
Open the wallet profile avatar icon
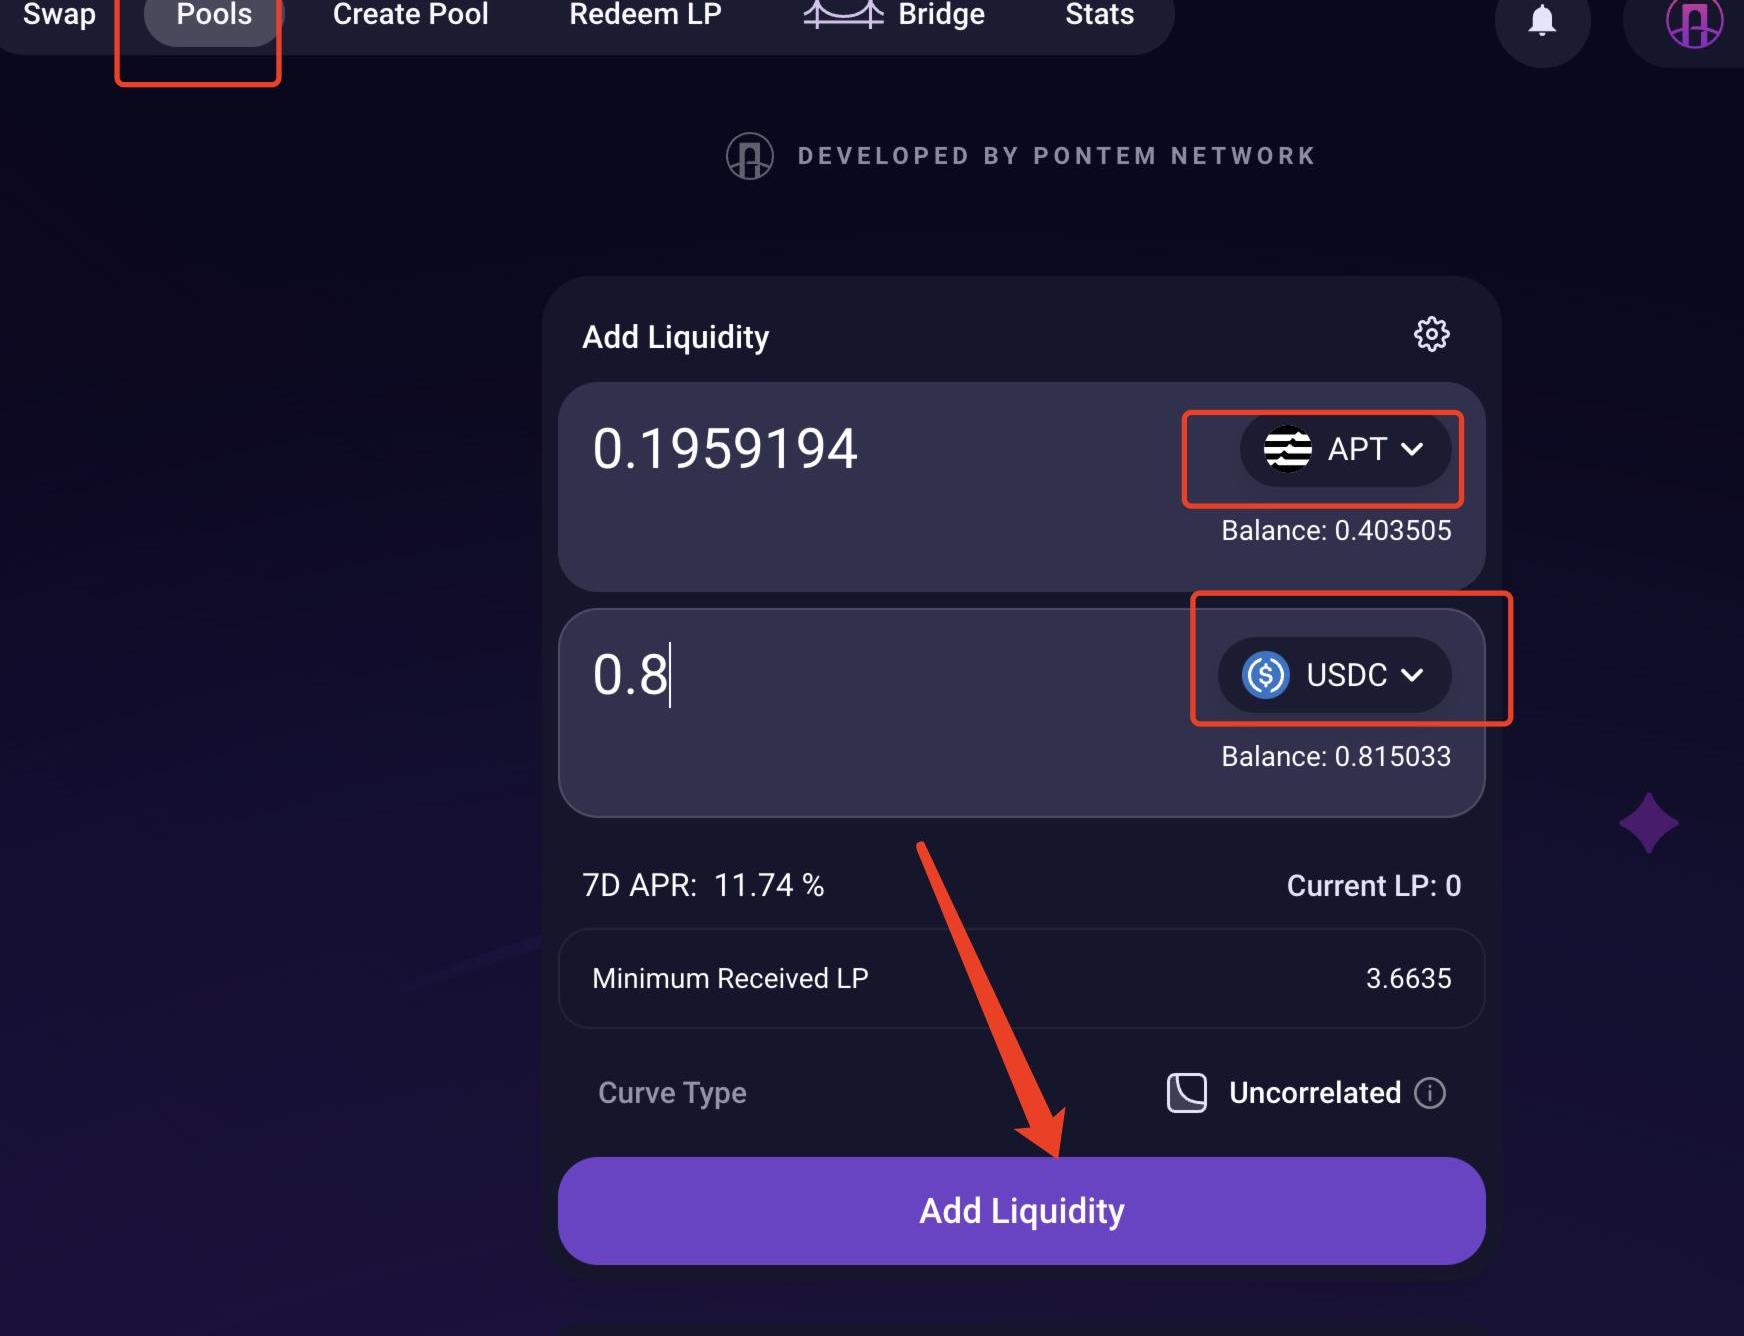[1694, 22]
